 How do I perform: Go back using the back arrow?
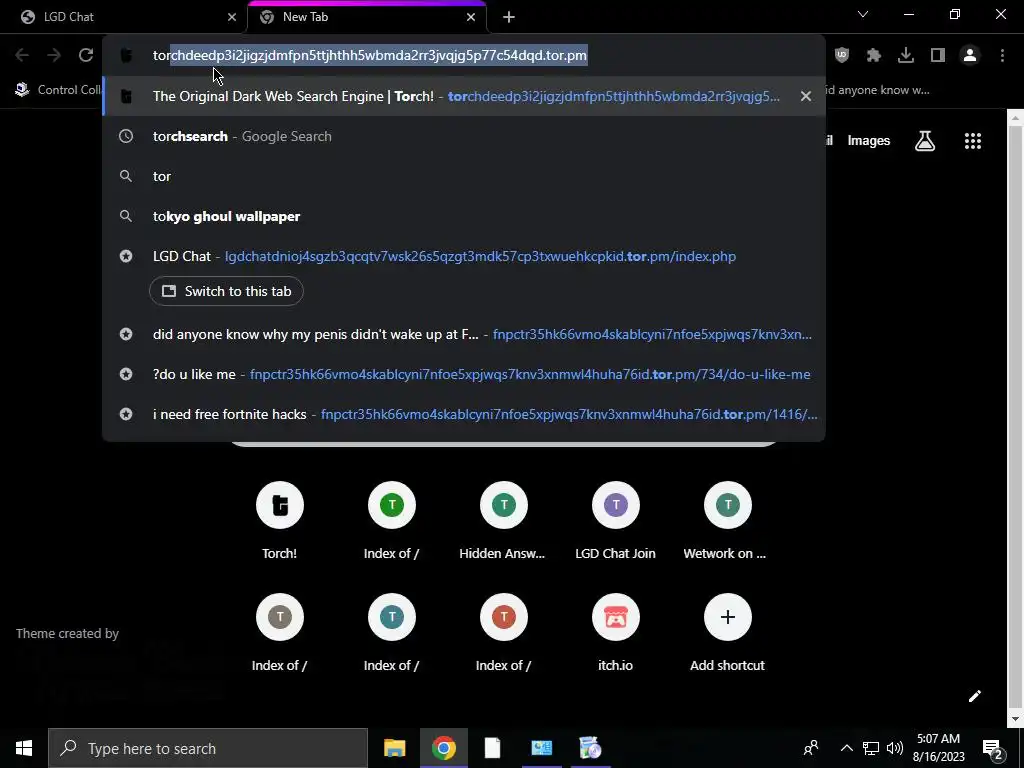tap(22, 56)
